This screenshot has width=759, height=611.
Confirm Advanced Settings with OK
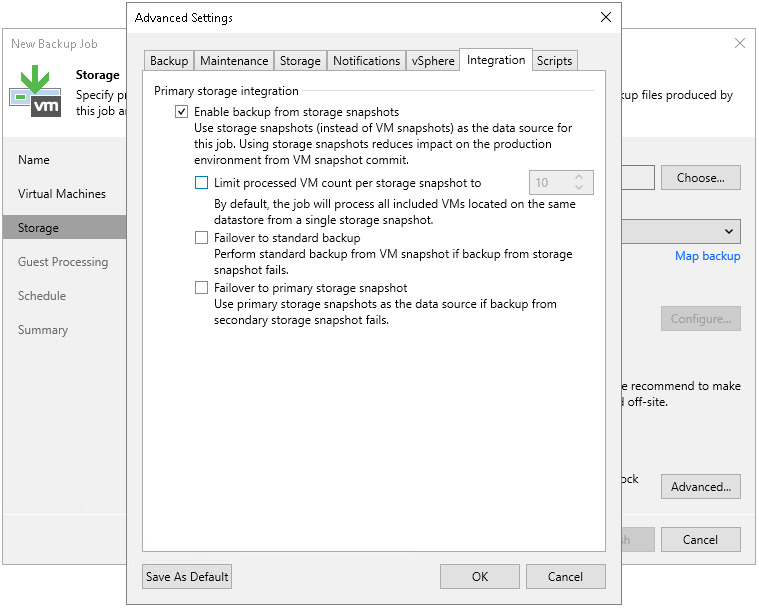tap(480, 577)
